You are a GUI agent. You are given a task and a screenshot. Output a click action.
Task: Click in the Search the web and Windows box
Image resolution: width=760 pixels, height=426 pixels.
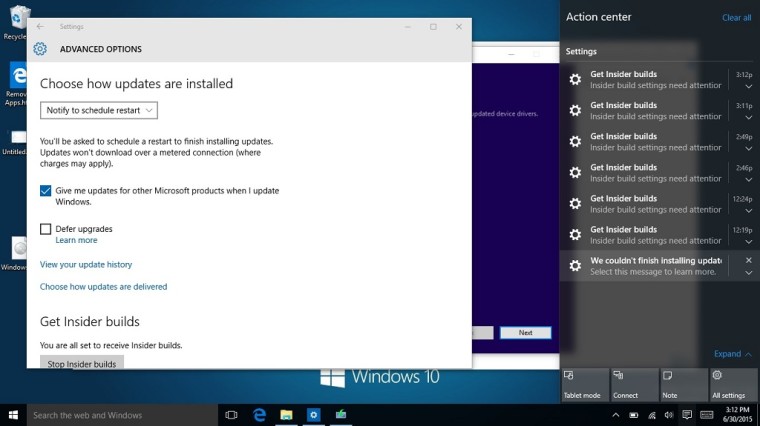pos(122,415)
